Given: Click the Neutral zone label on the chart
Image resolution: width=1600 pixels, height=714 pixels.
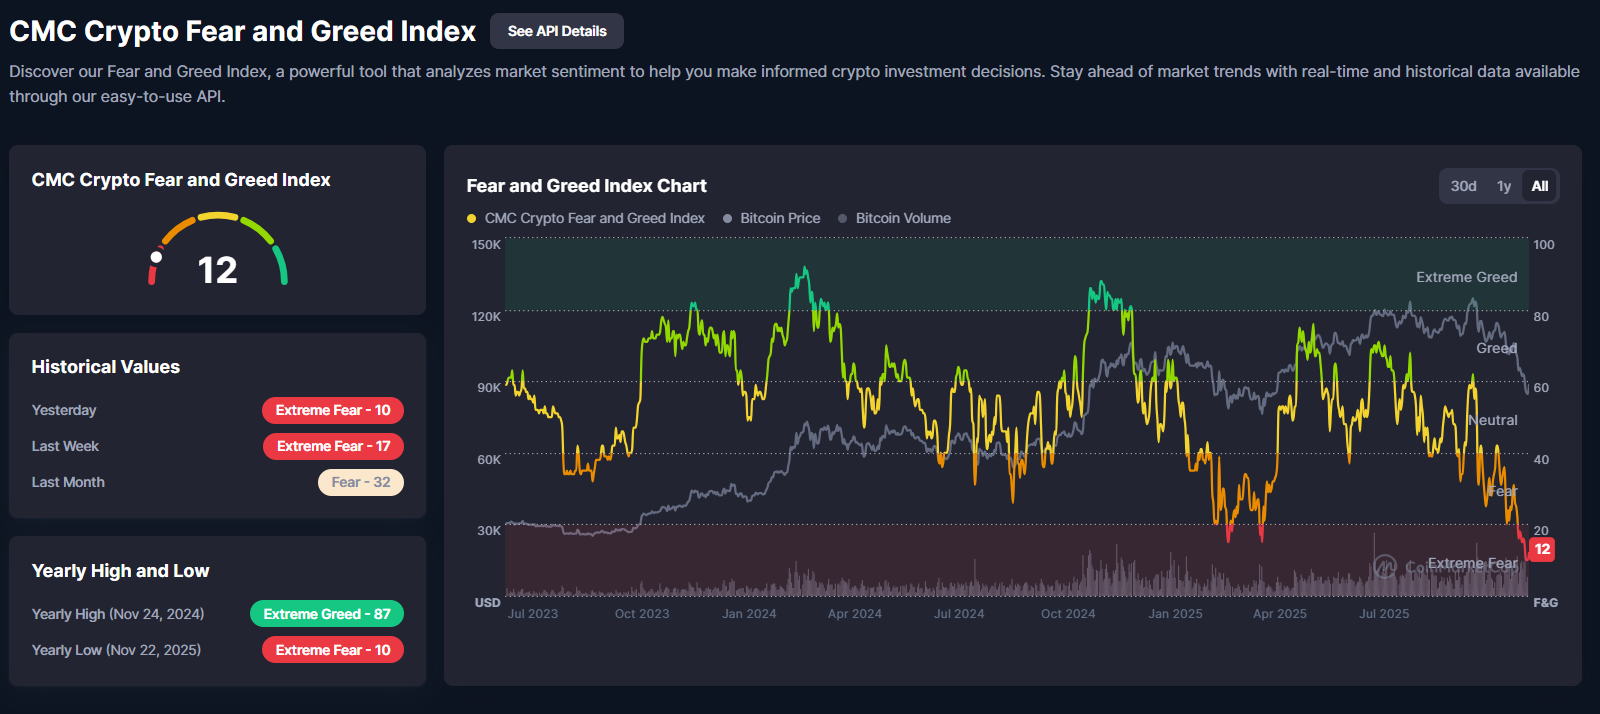Looking at the screenshot, I should pyautogui.click(x=1493, y=420).
